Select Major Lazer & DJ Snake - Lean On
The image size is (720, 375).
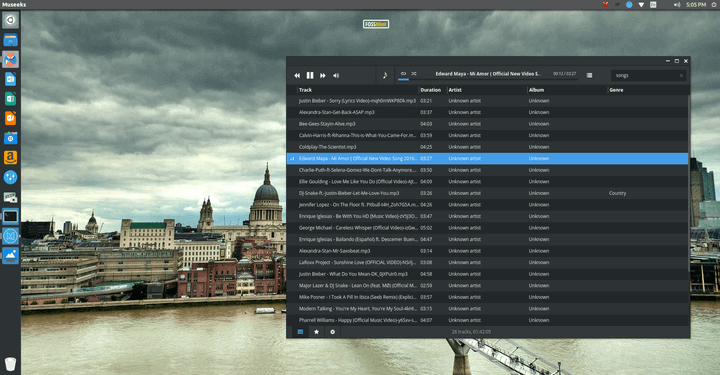487,285
